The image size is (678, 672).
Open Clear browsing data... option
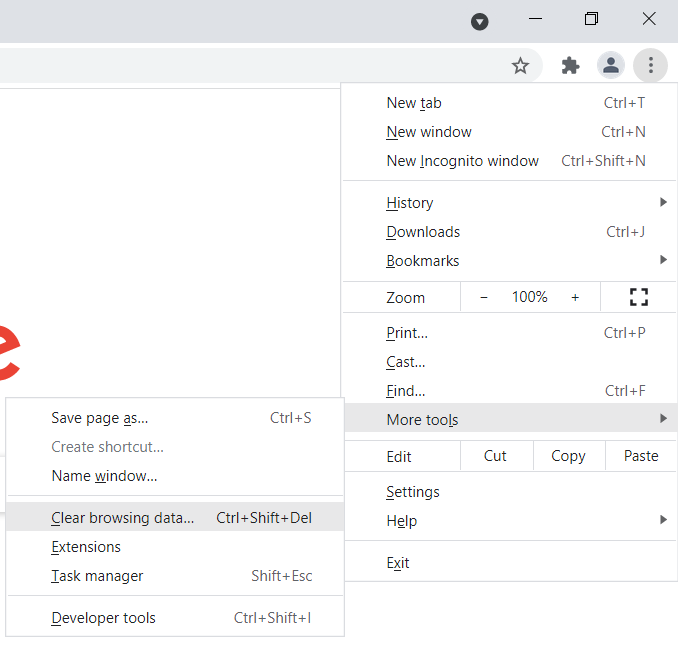pos(175,517)
